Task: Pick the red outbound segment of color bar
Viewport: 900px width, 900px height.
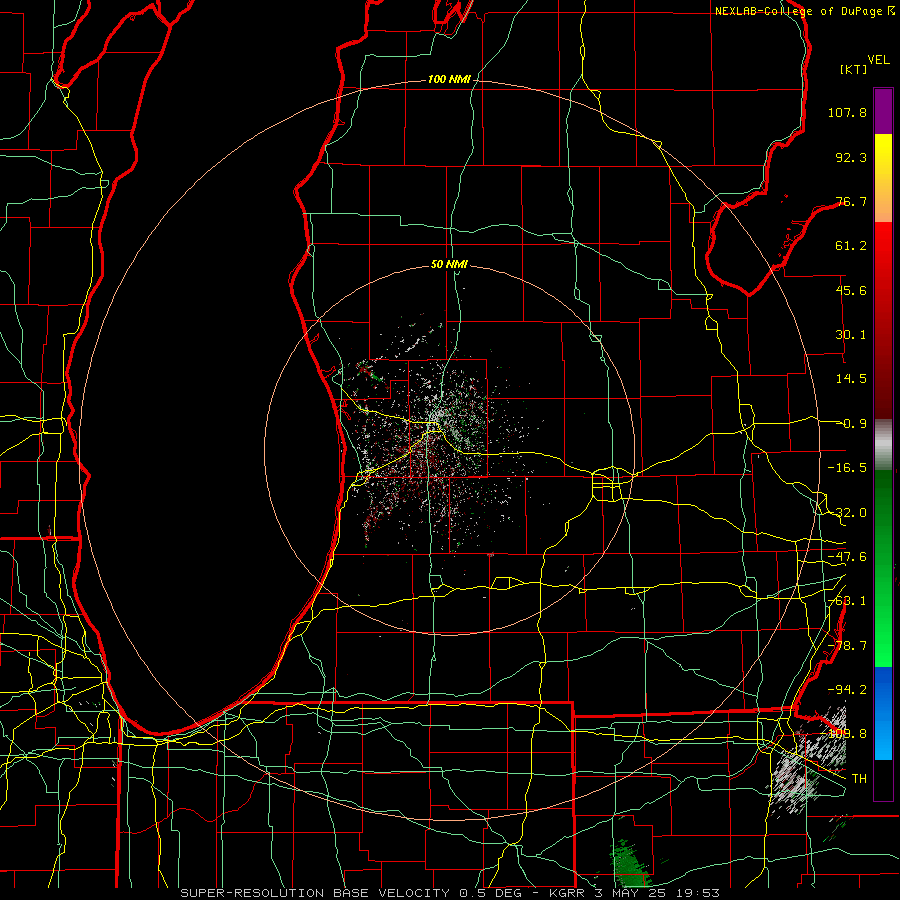Action: [x=883, y=320]
